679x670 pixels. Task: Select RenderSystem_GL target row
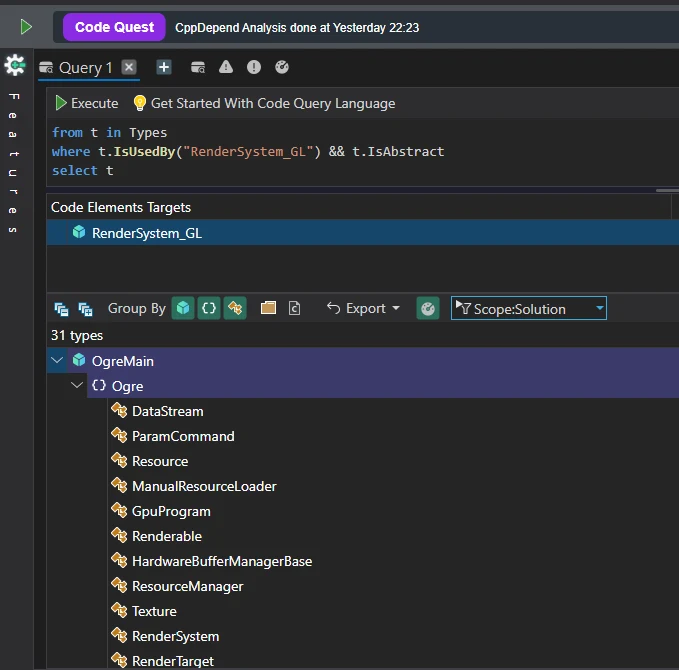point(362,233)
